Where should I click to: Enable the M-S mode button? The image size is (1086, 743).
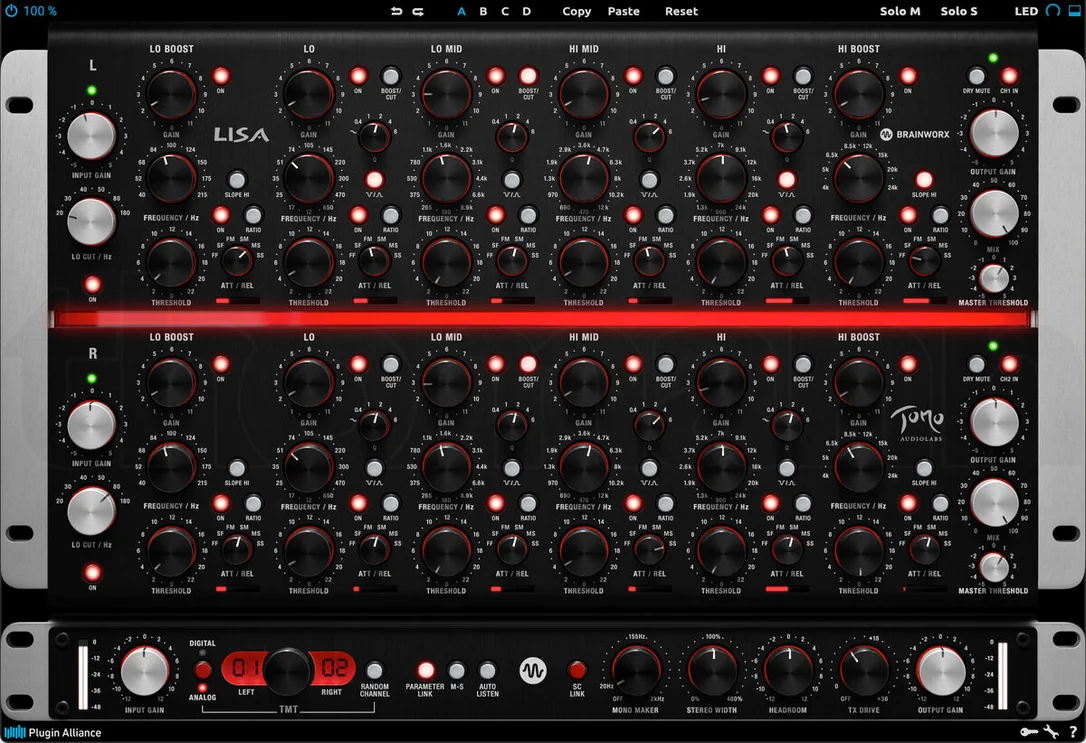[x=456, y=670]
